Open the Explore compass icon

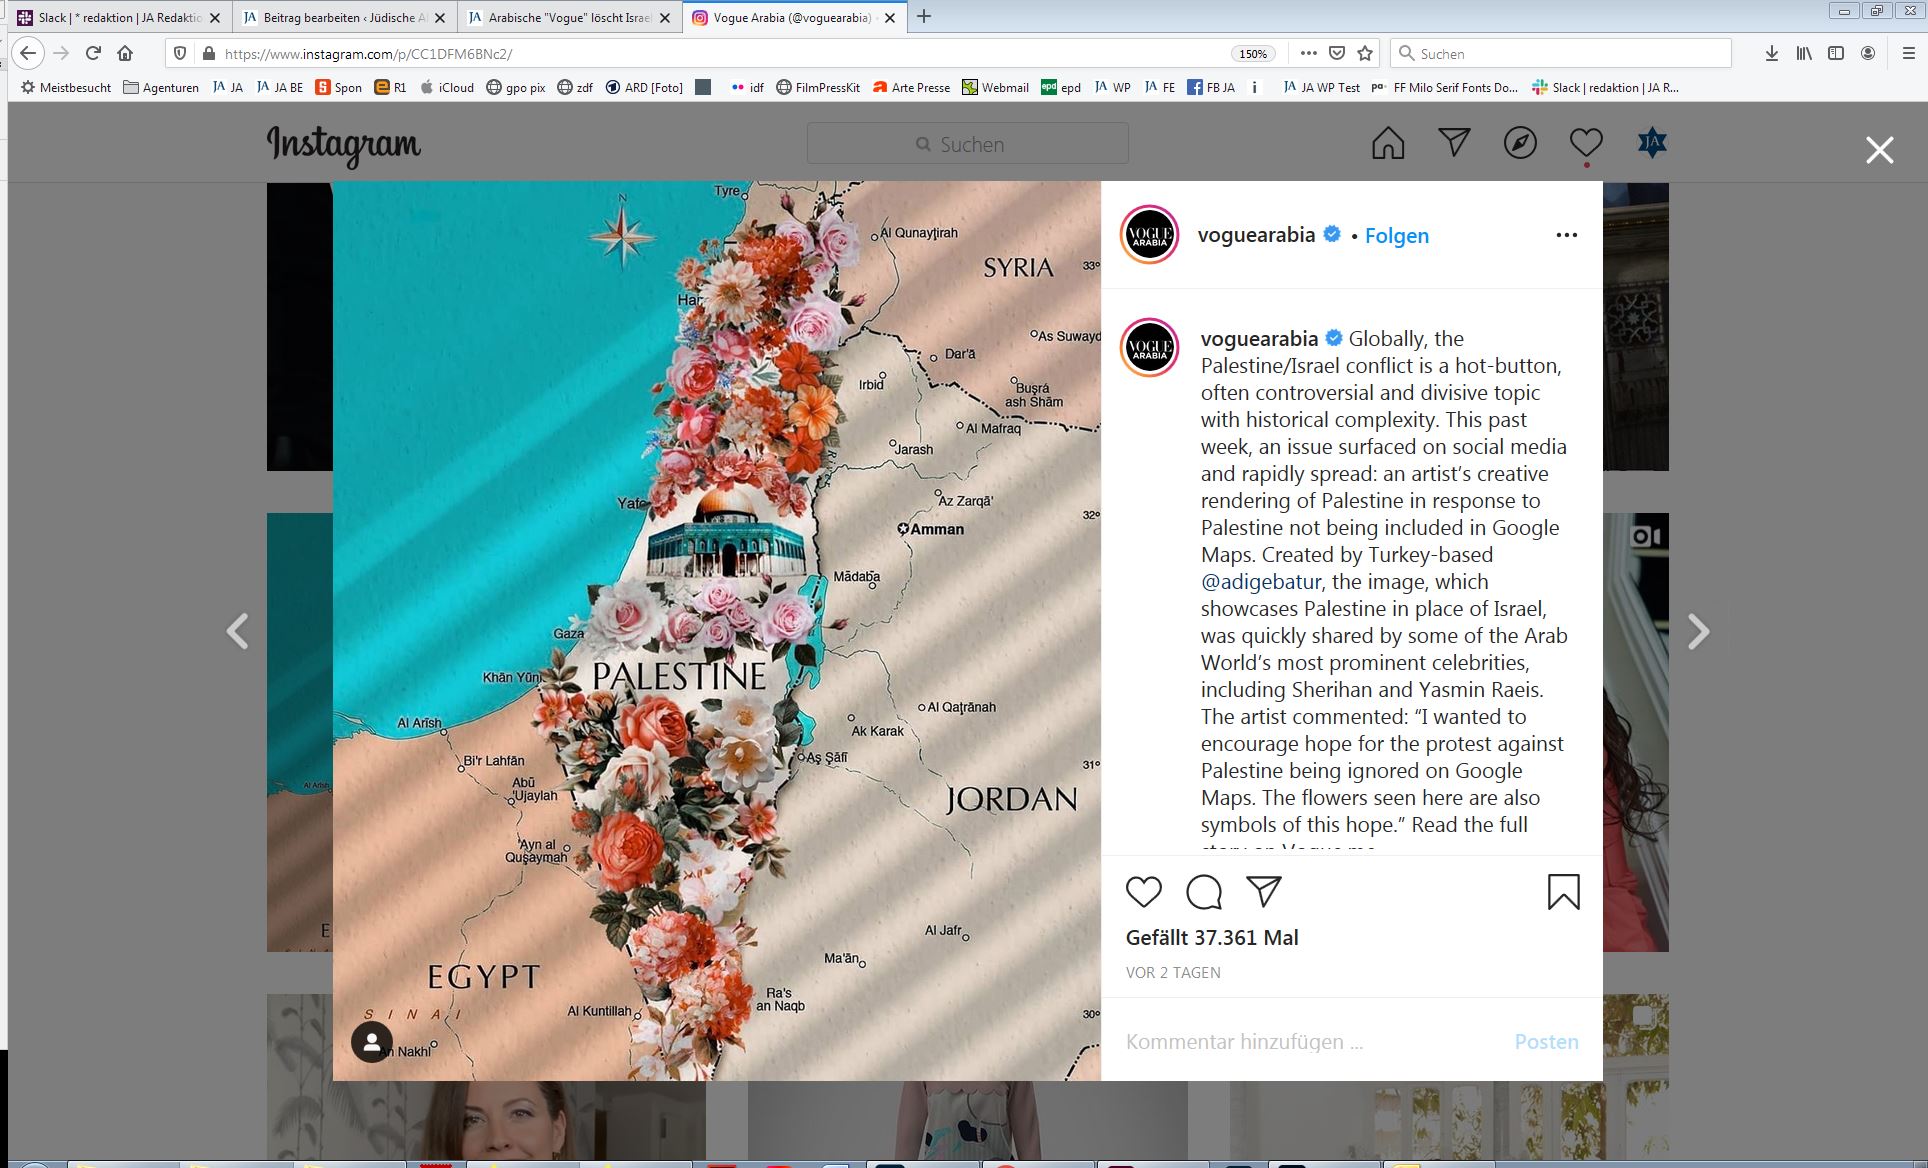1520,144
